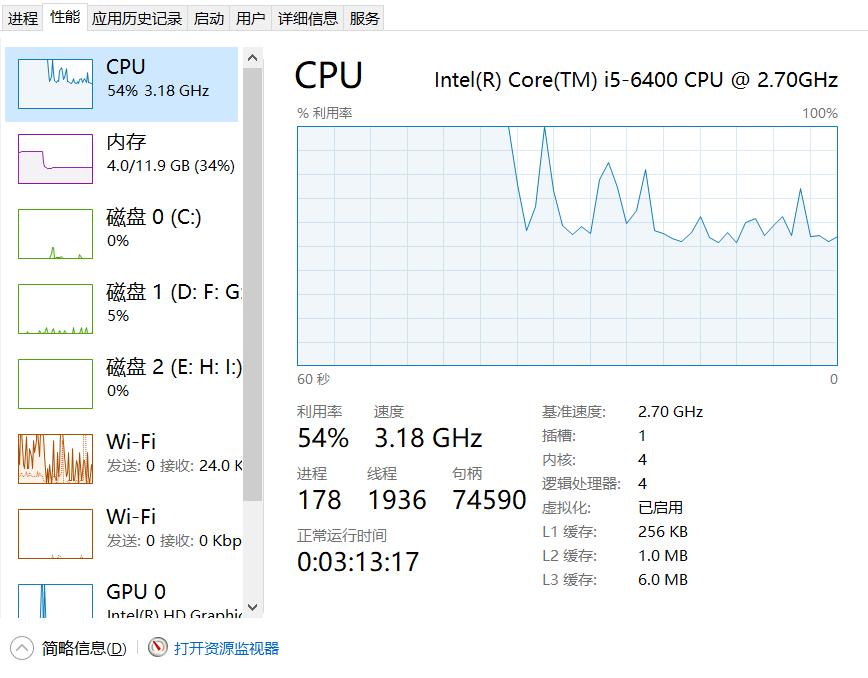The height and width of the screenshot is (678, 868).
Task: Click the sidebar scroll up arrow
Action: pyautogui.click(x=252, y=58)
